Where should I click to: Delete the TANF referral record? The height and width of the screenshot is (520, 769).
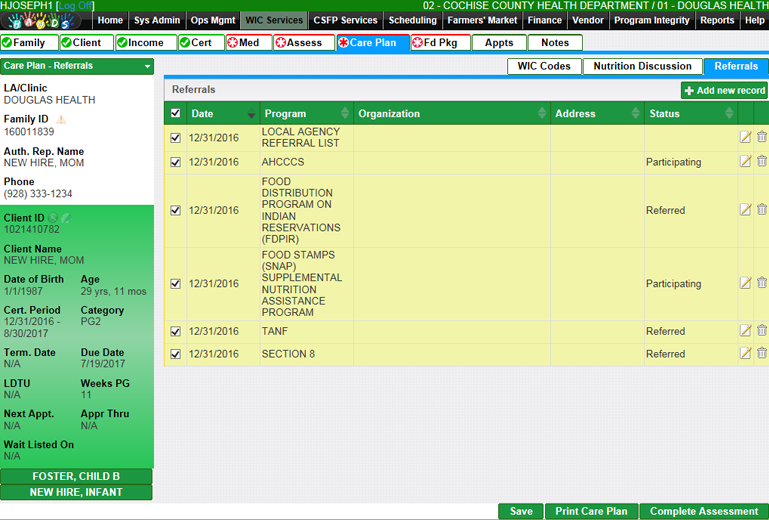coord(762,331)
